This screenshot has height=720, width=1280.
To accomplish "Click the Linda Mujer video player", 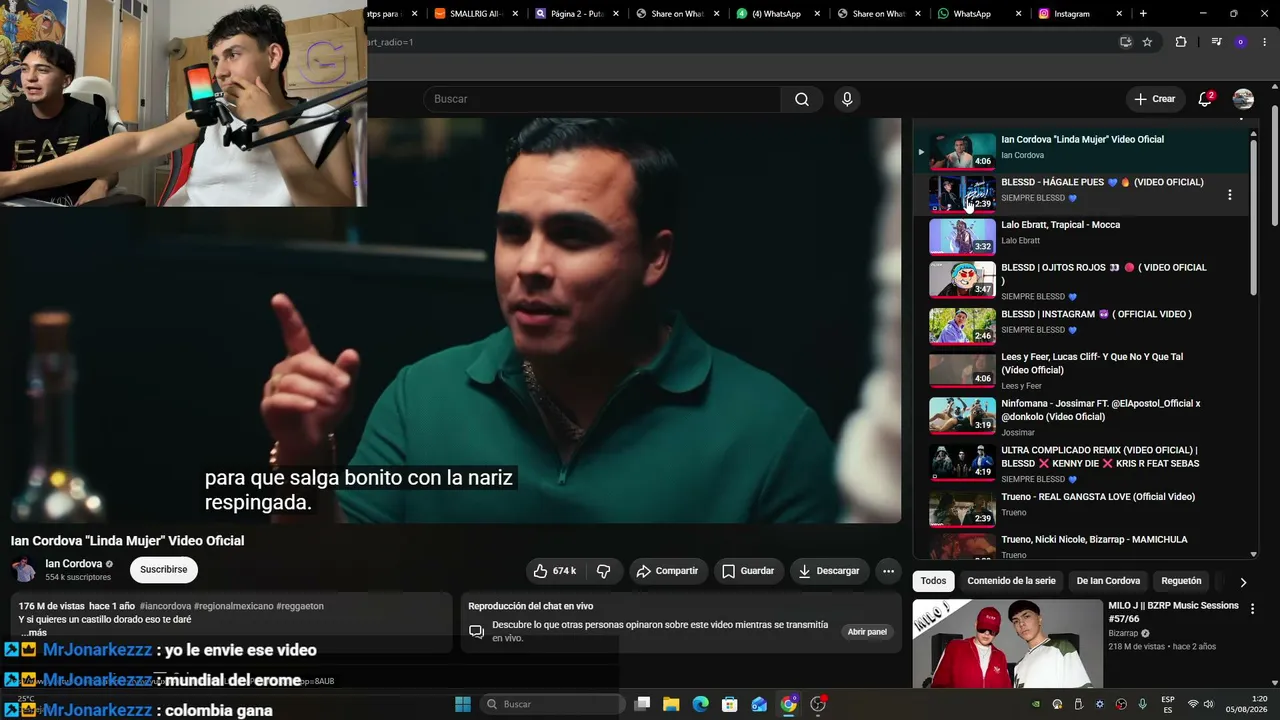I will coord(455,320).
